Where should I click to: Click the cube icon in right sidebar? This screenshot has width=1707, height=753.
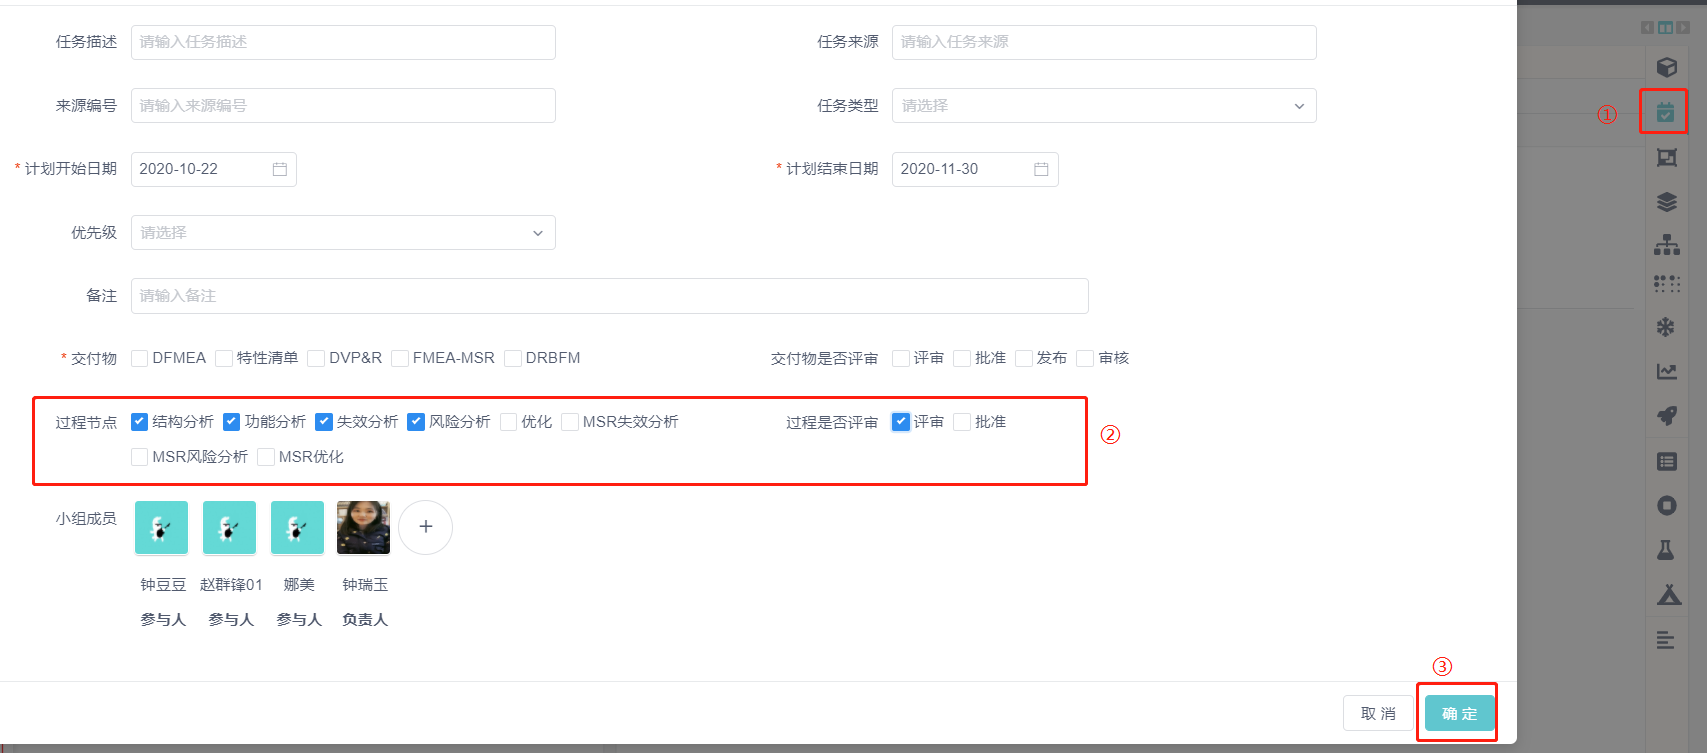[x=1666, y=67]
